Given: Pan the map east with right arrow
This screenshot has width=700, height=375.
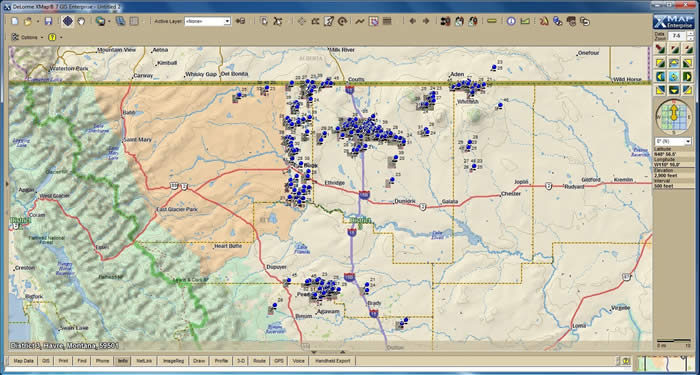Looking at the screenshot, I should pyautogui.click(x=687, y=76).
